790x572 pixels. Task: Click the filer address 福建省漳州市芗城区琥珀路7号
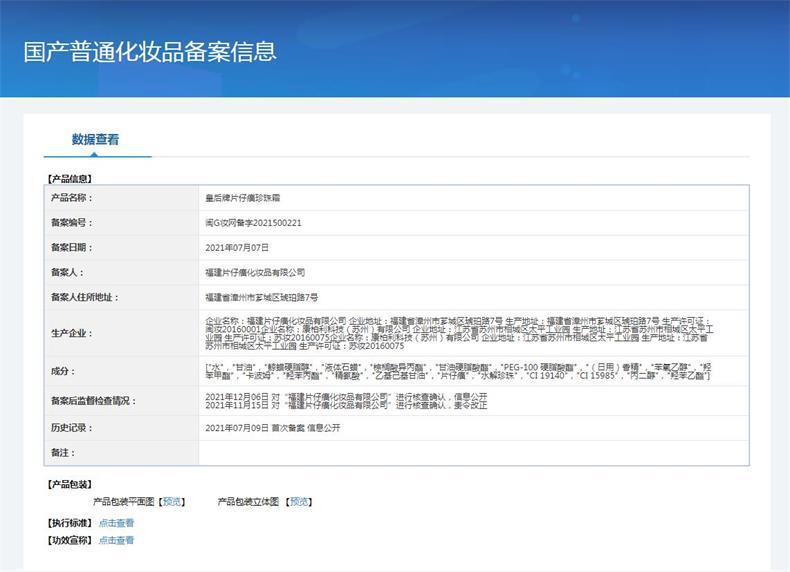coord(261,297)
